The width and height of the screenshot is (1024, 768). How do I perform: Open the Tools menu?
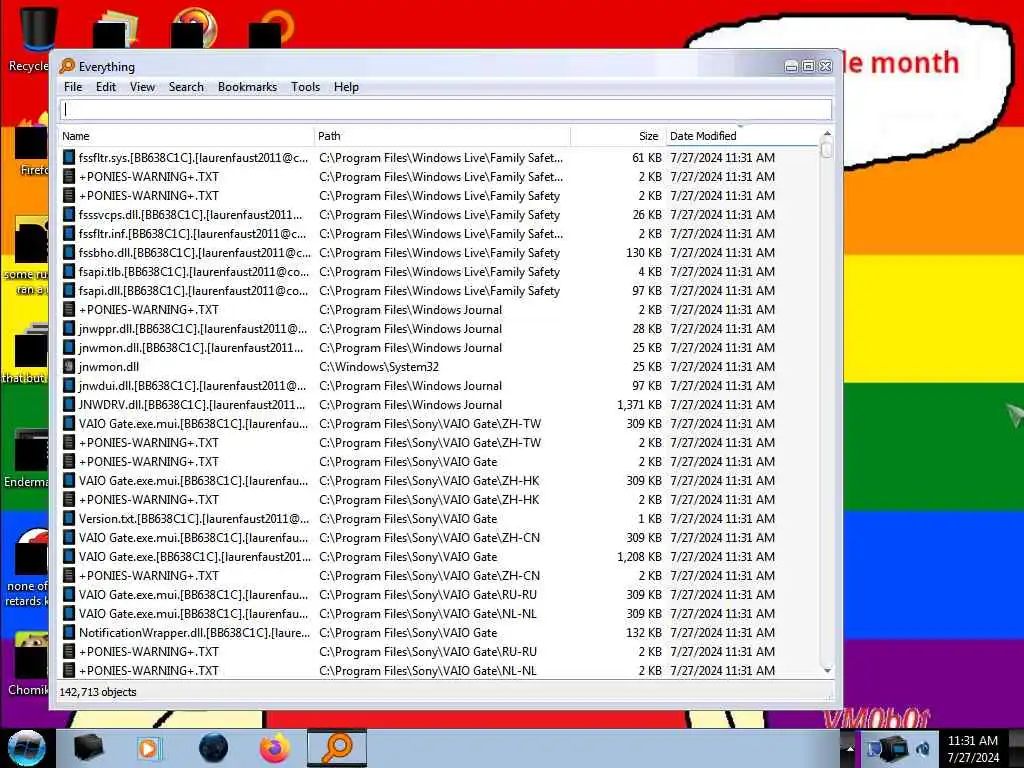click(305, 87)
